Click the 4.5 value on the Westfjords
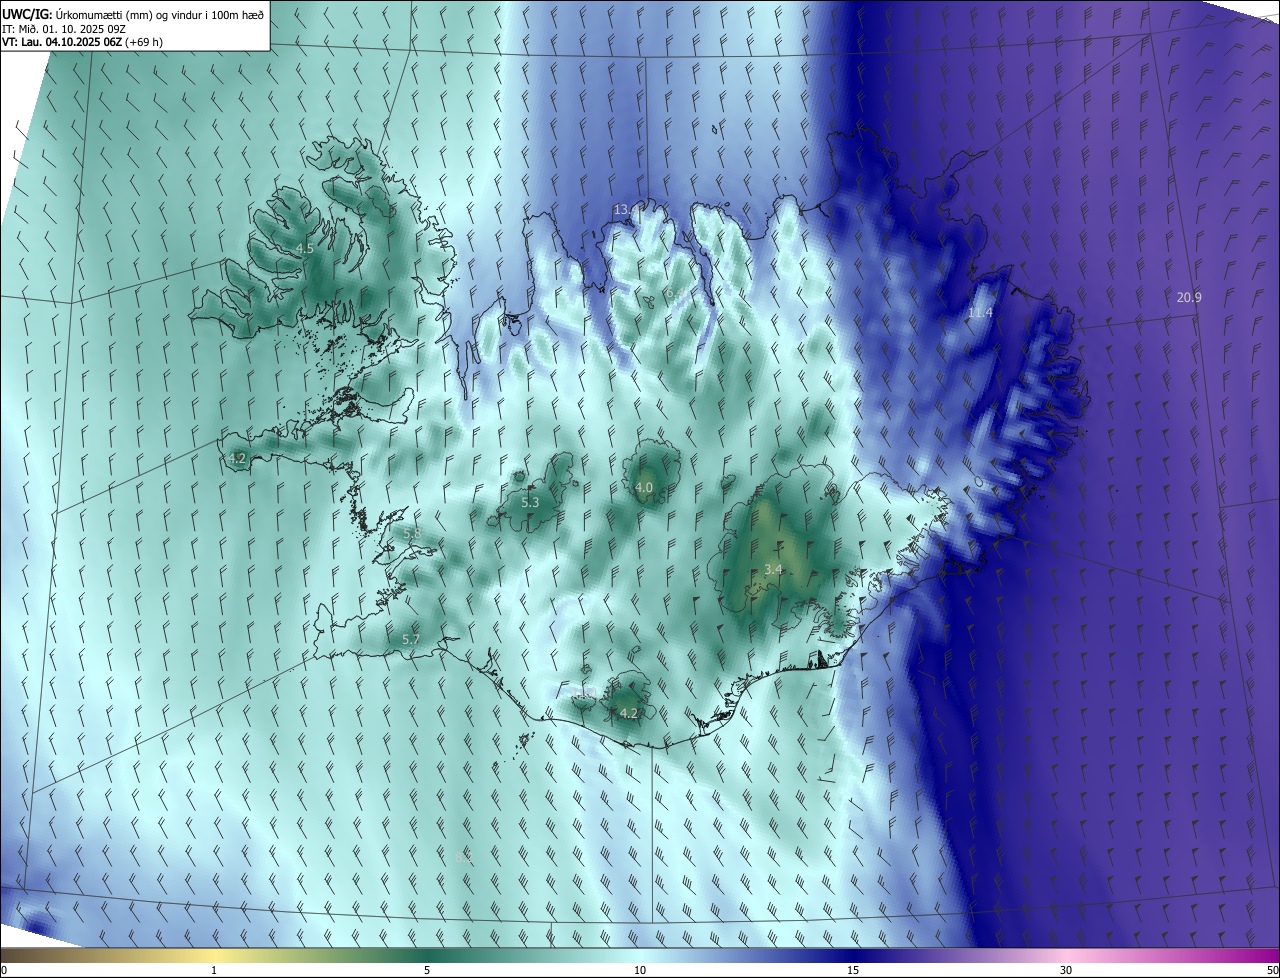Image resolution: width=1280 pixels, height=978 pixels. [x=305, y=248]
